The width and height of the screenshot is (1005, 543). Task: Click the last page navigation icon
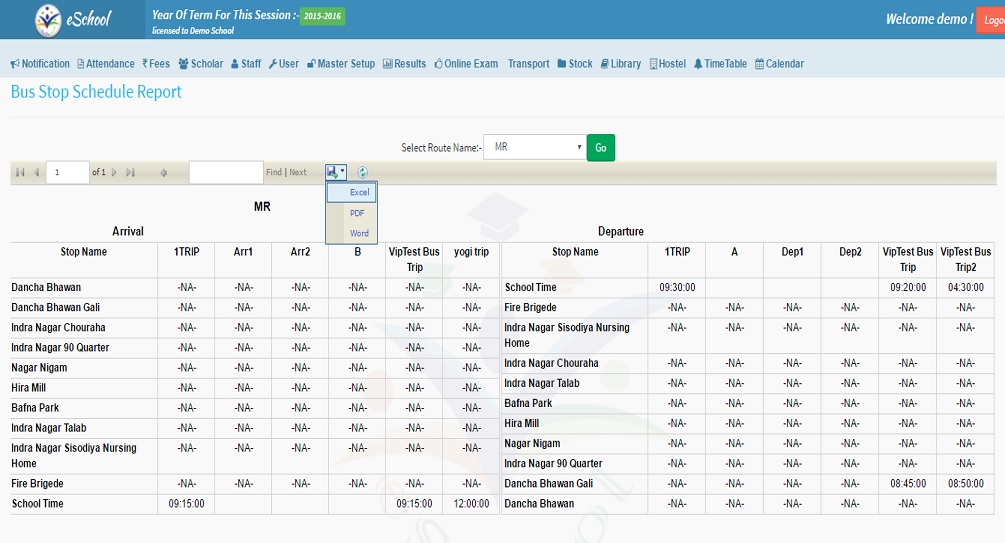click(131, 173)
